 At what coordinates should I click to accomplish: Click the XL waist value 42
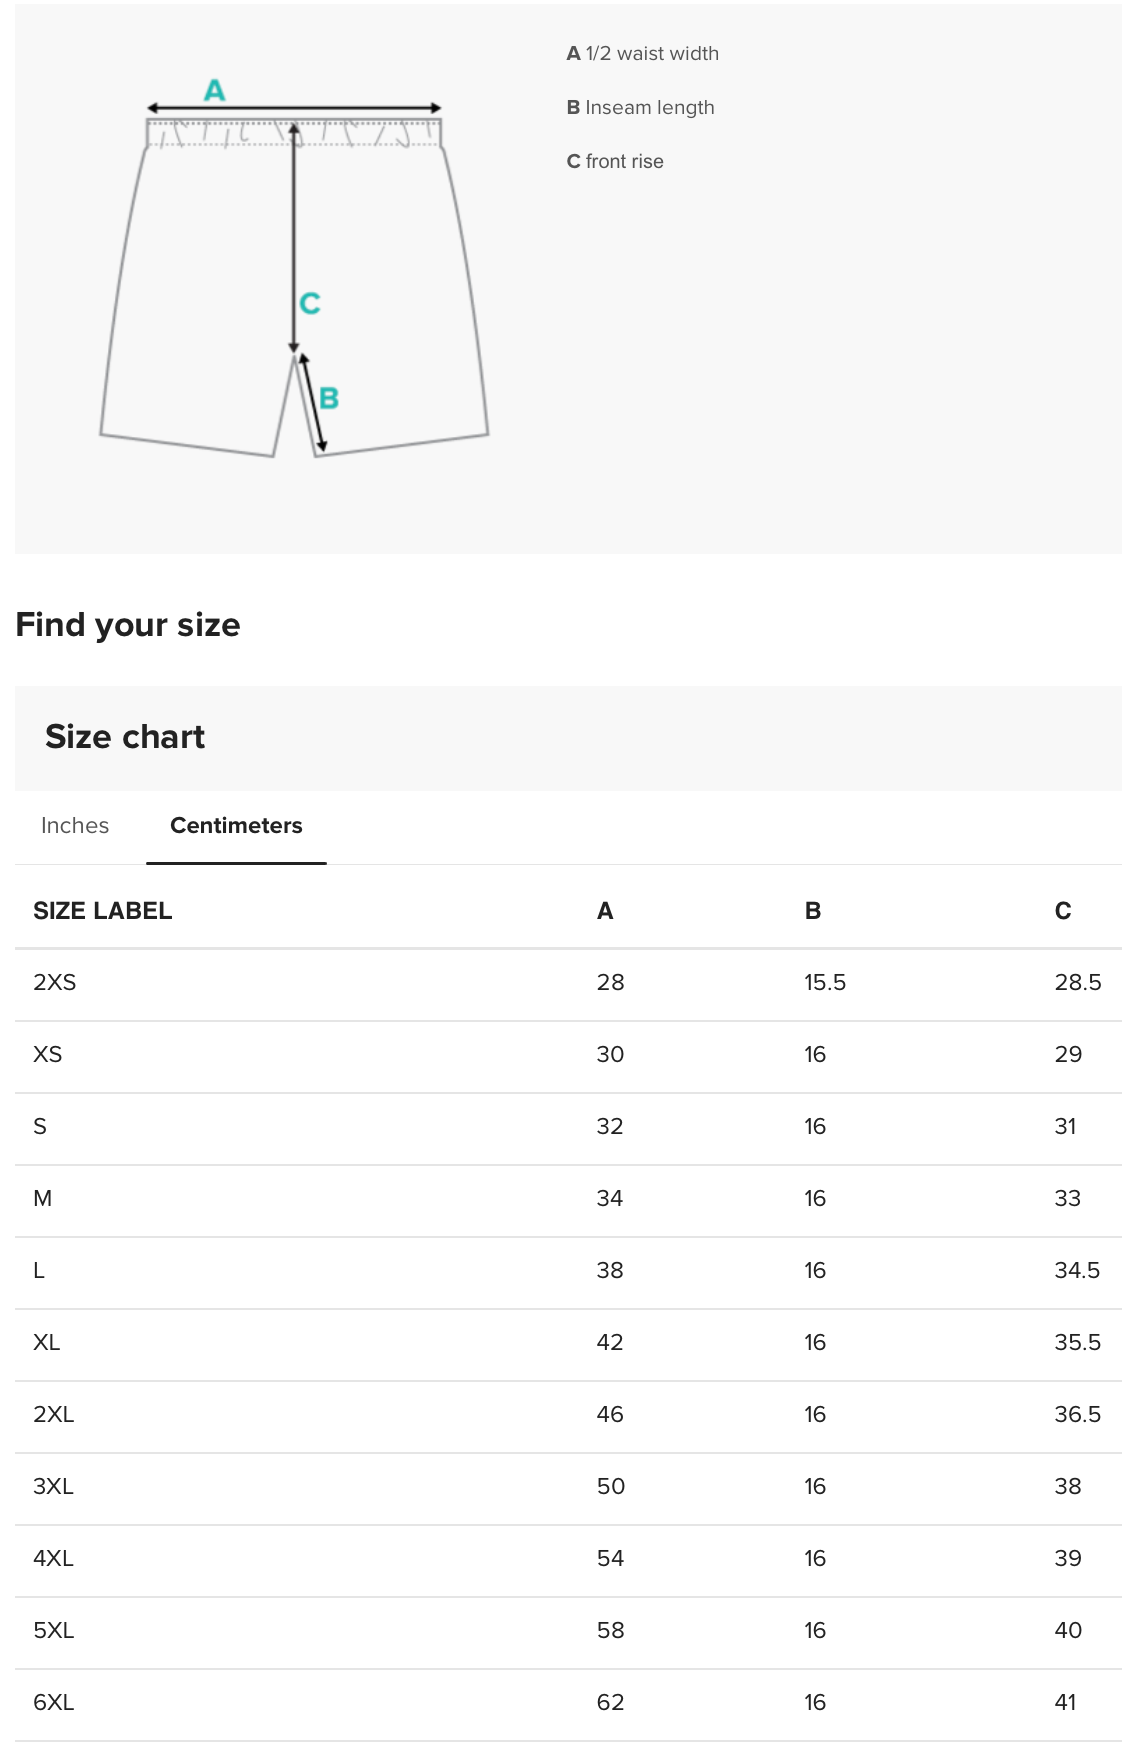click(x=610, y=1343)
